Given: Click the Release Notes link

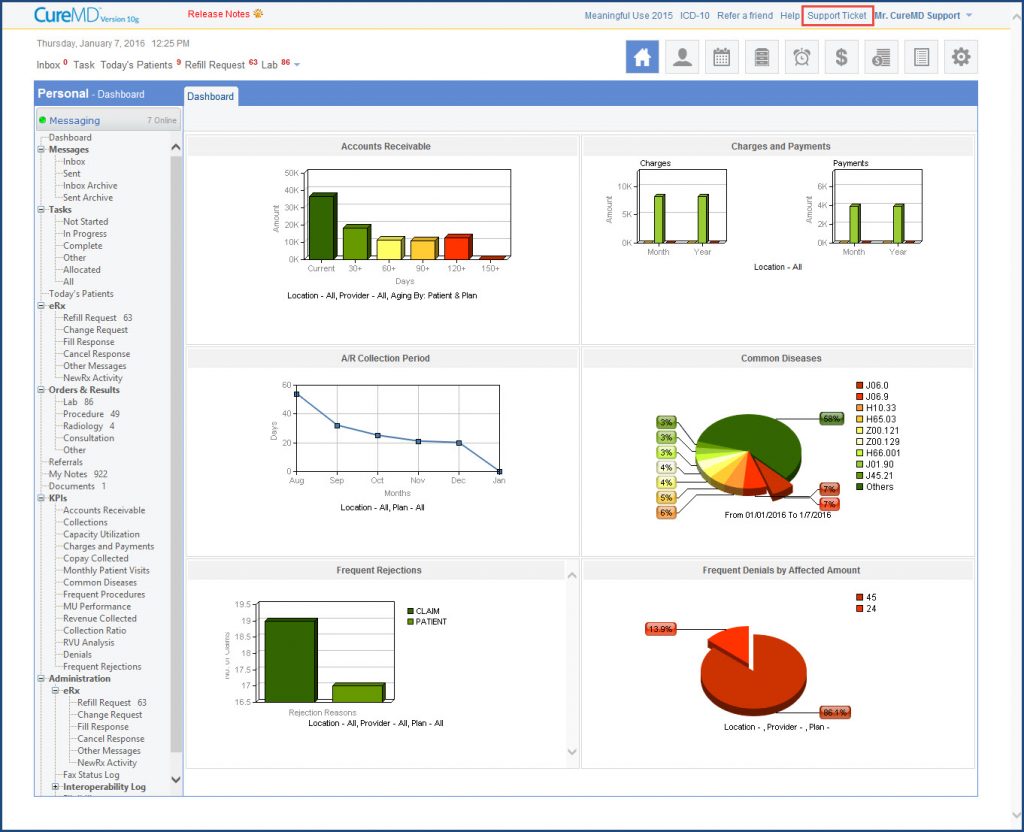Looking at the screenshot, I should coord(219,14).
